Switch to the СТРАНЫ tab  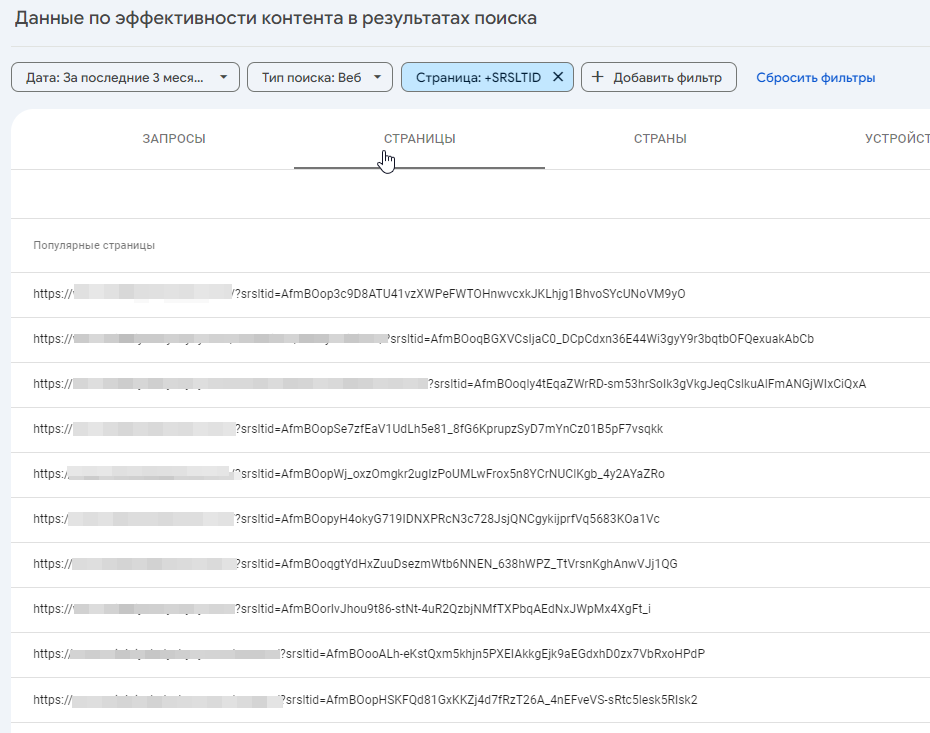660,139
